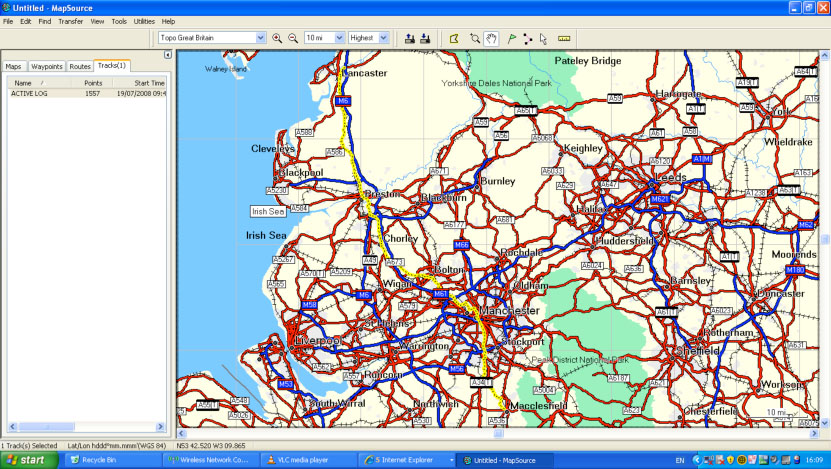831x469 pixels.
Task: Click the M61 motorway shield
Action: pos(441,294)
